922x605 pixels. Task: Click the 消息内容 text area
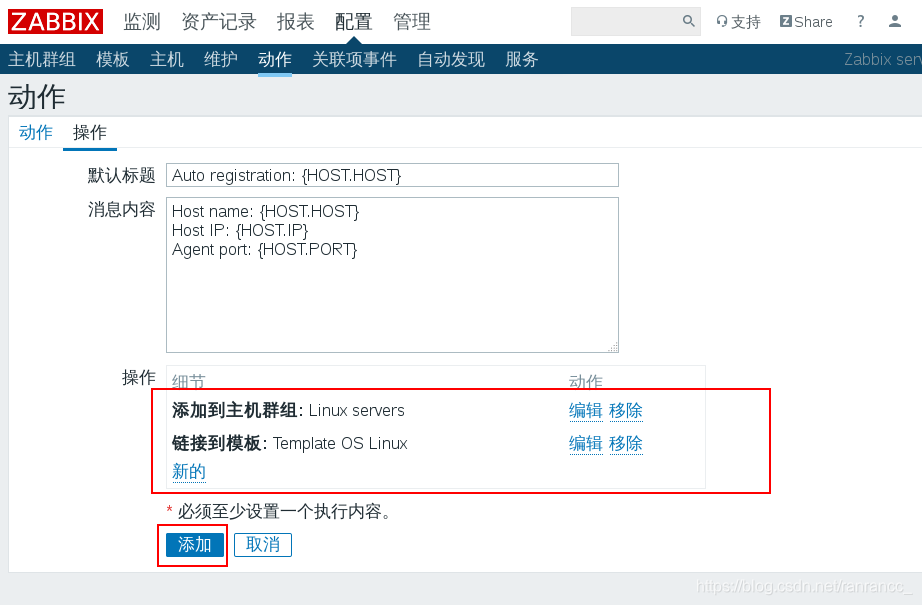point(392,275)
